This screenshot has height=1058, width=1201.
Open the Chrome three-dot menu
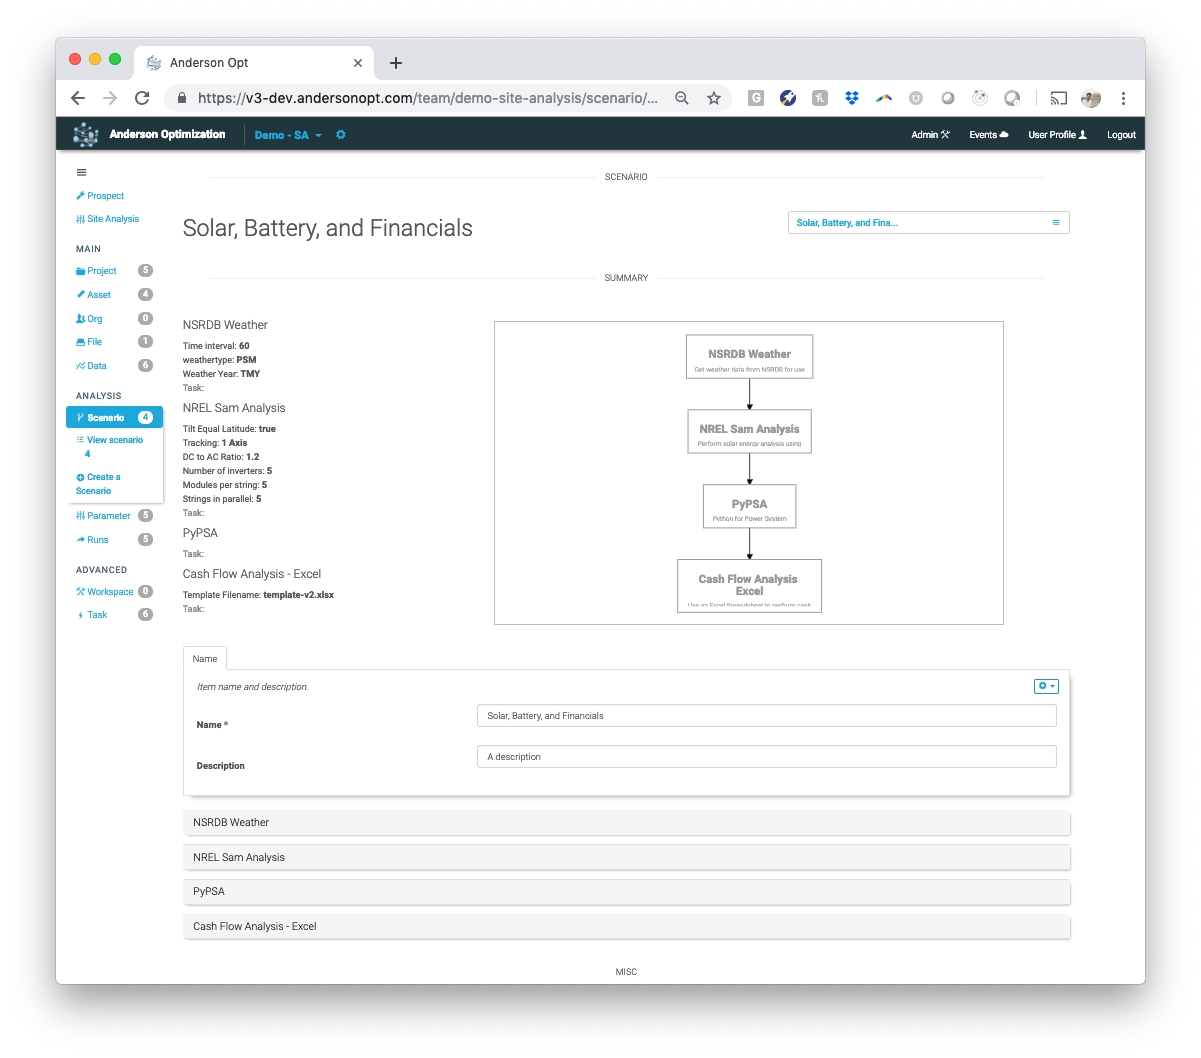[x=1123, y=98]
